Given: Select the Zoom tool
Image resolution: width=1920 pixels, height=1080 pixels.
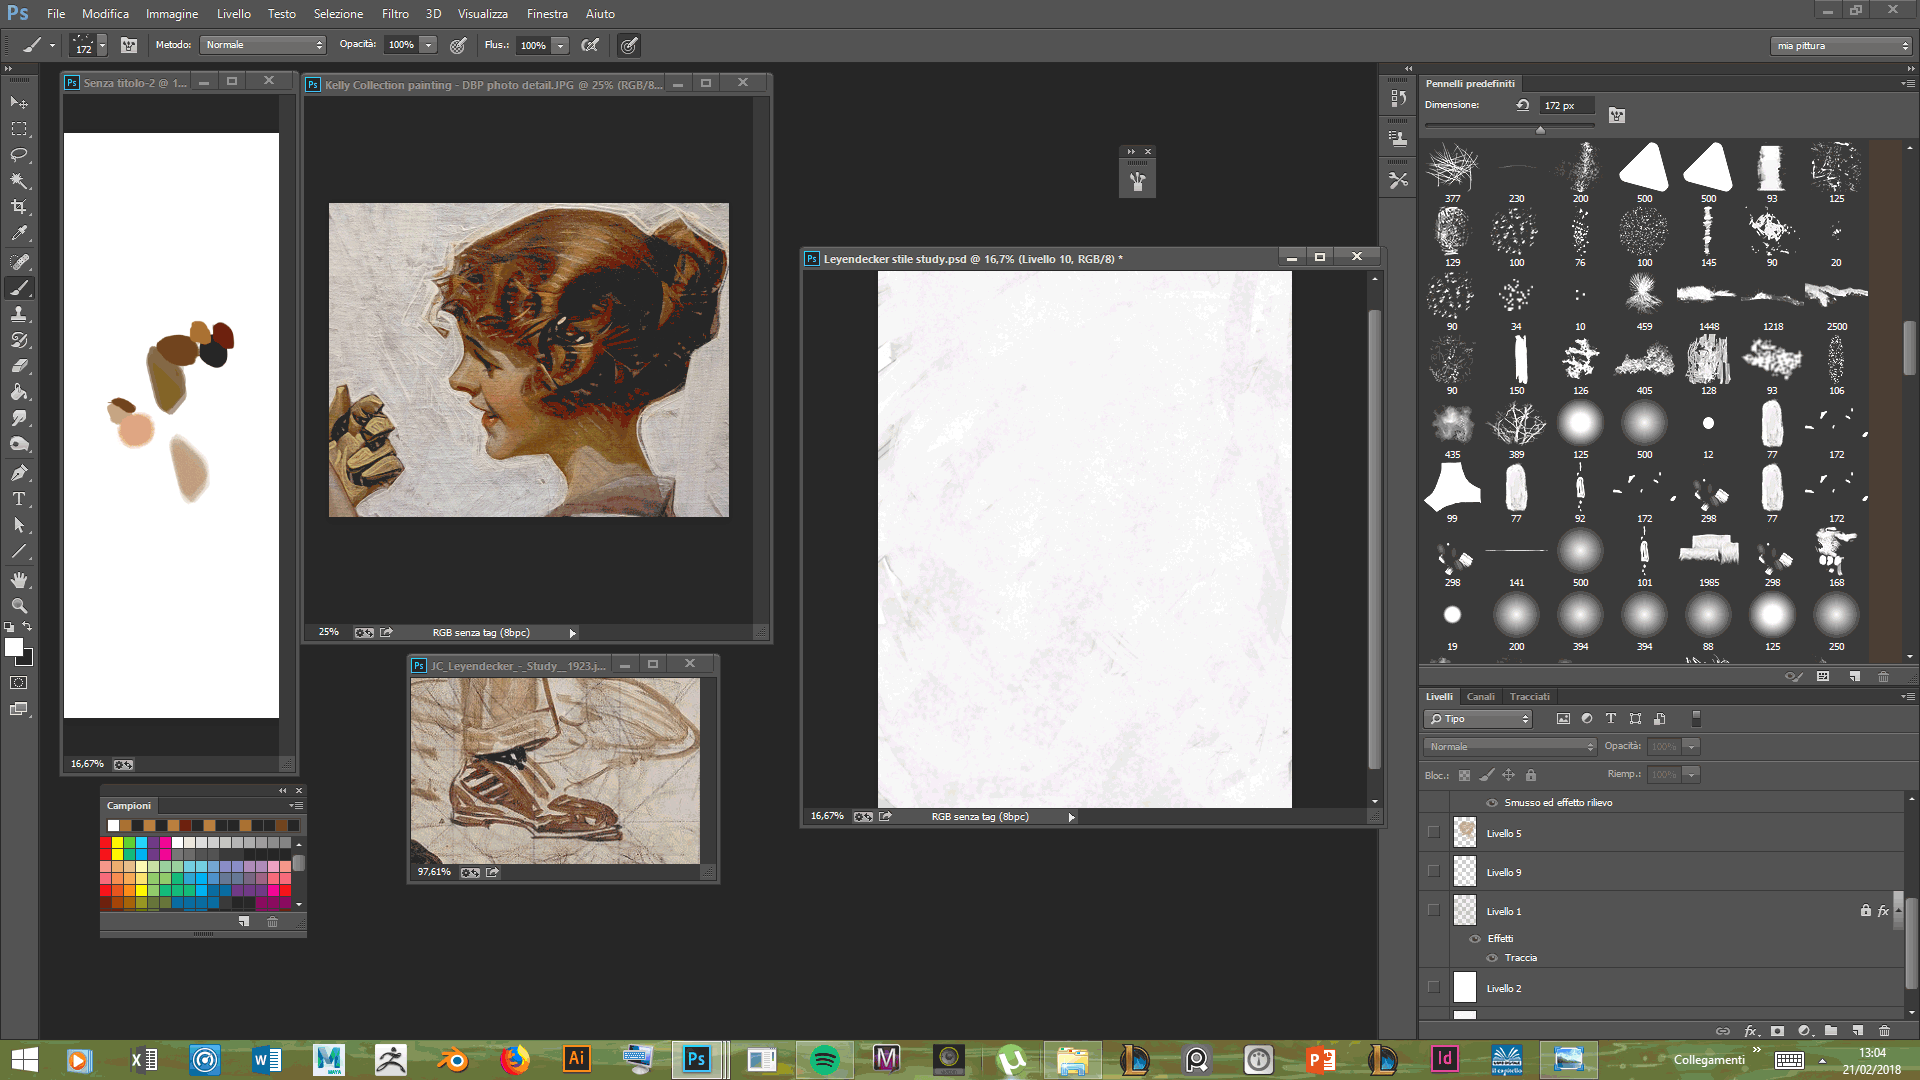Looking at the screenshot, I should pos(19,606).
